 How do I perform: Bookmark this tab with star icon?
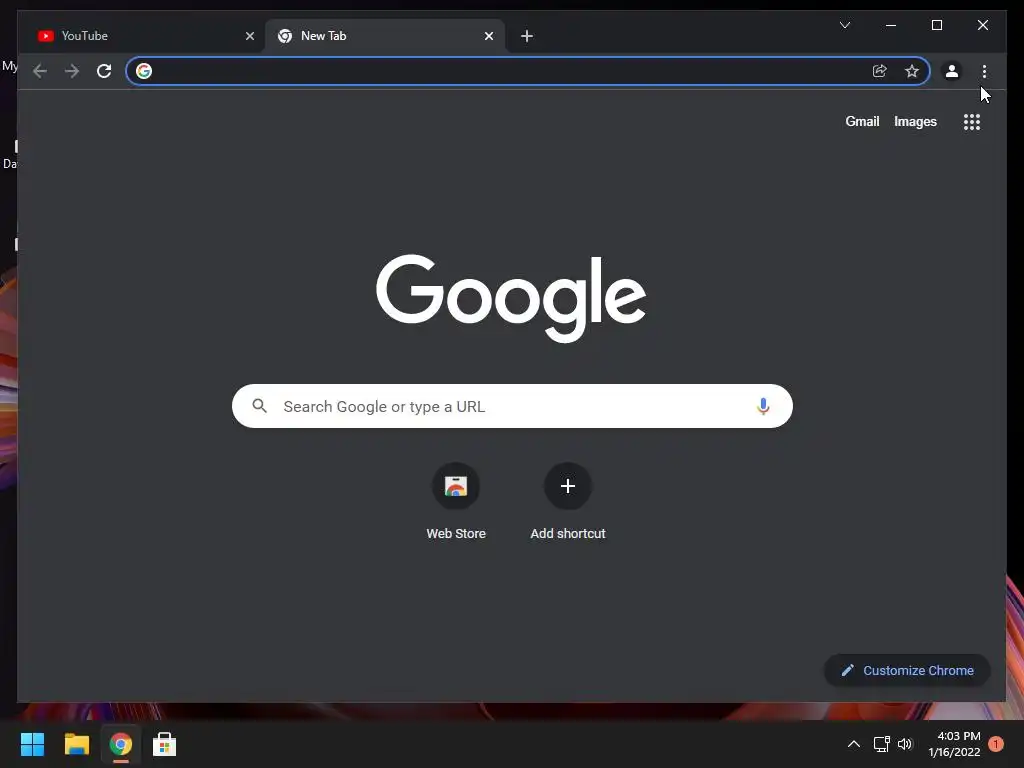912,71
